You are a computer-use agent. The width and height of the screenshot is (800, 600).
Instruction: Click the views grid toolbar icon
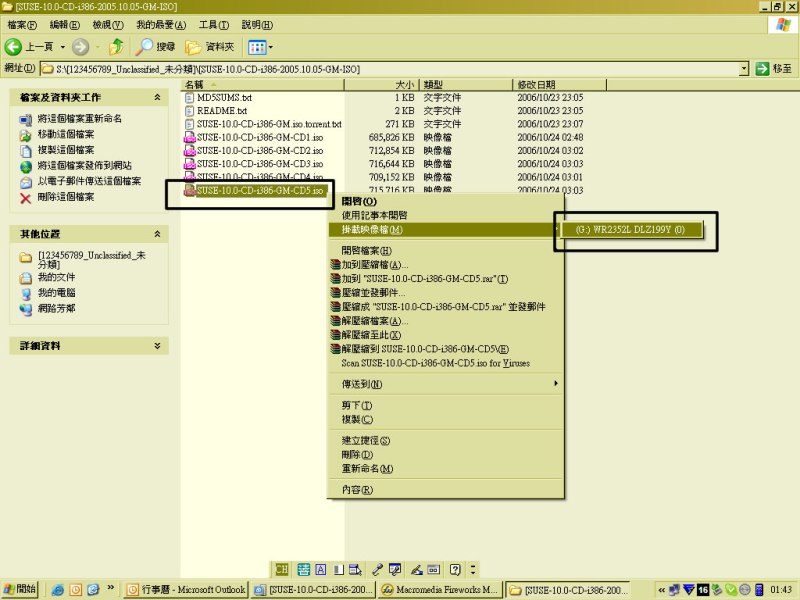tap(257, 47)
